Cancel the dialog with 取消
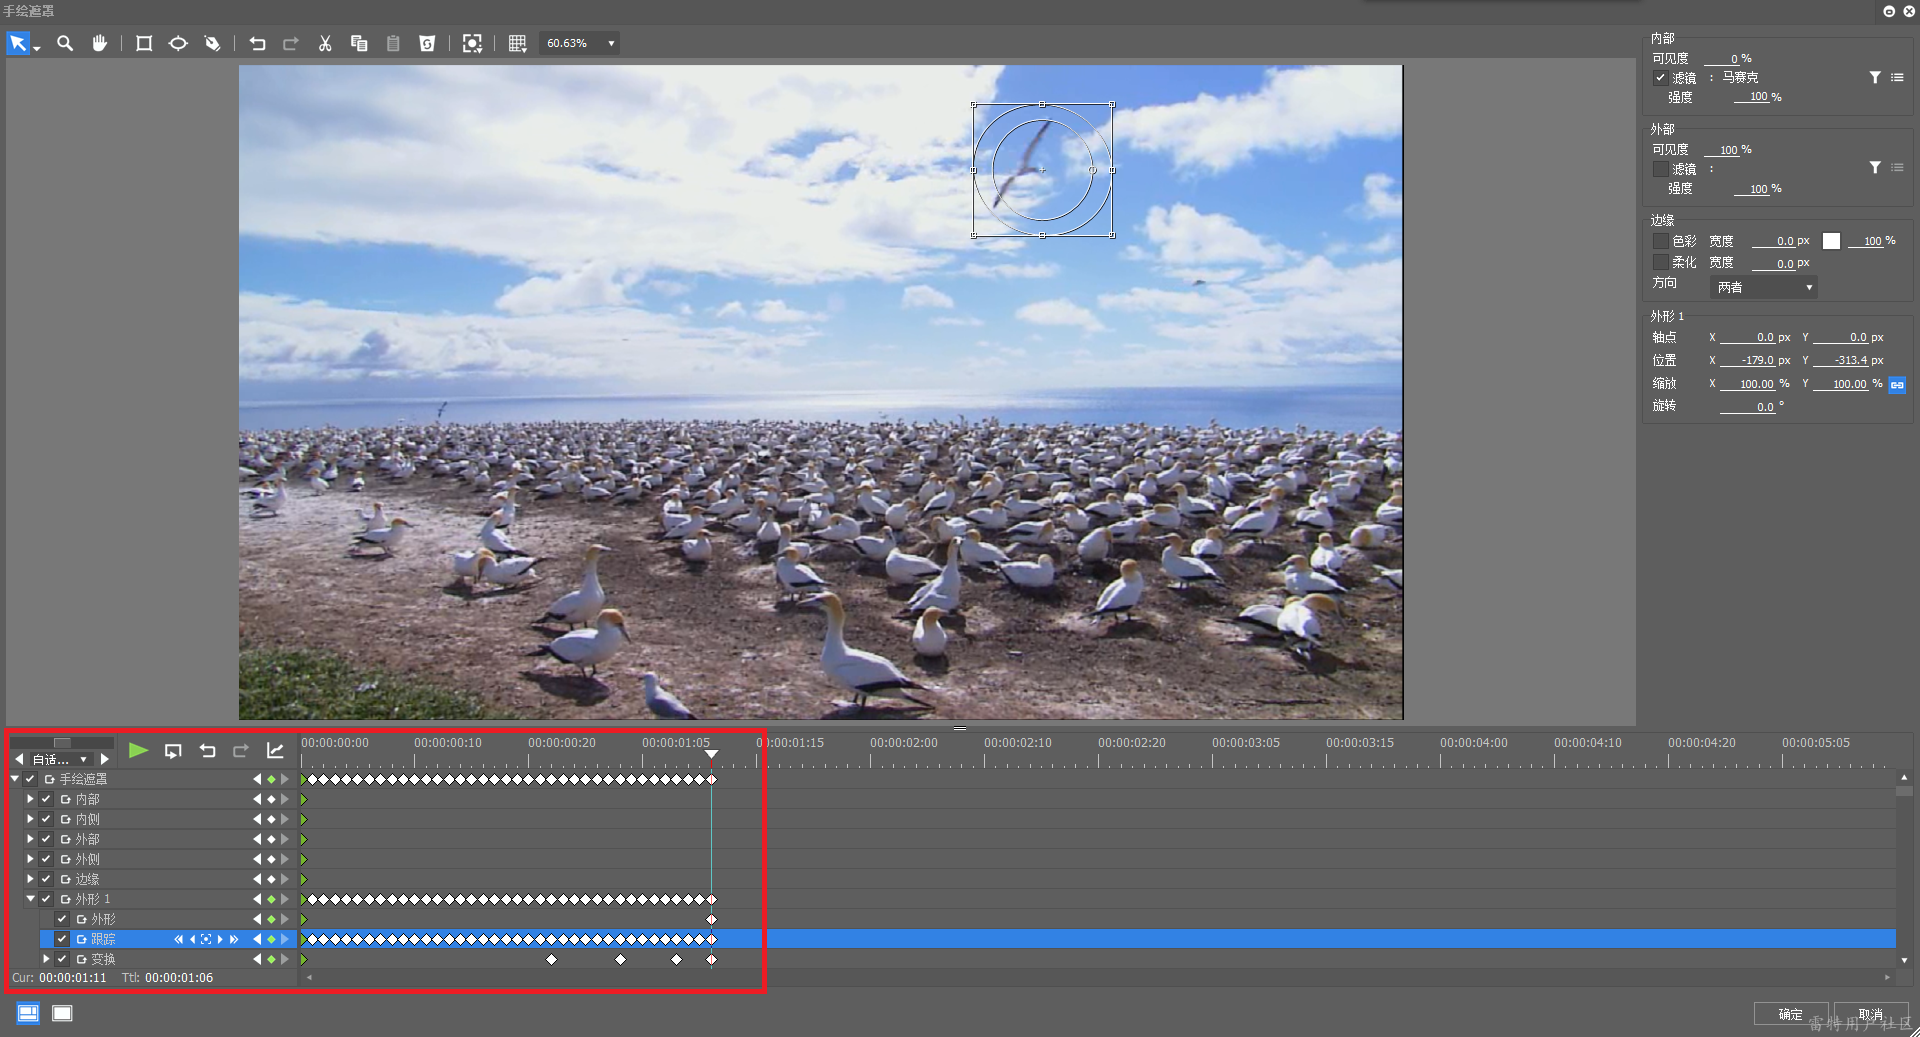The width and height of the screenshot is (1920, 1037). click(x=1872, y=1014)
